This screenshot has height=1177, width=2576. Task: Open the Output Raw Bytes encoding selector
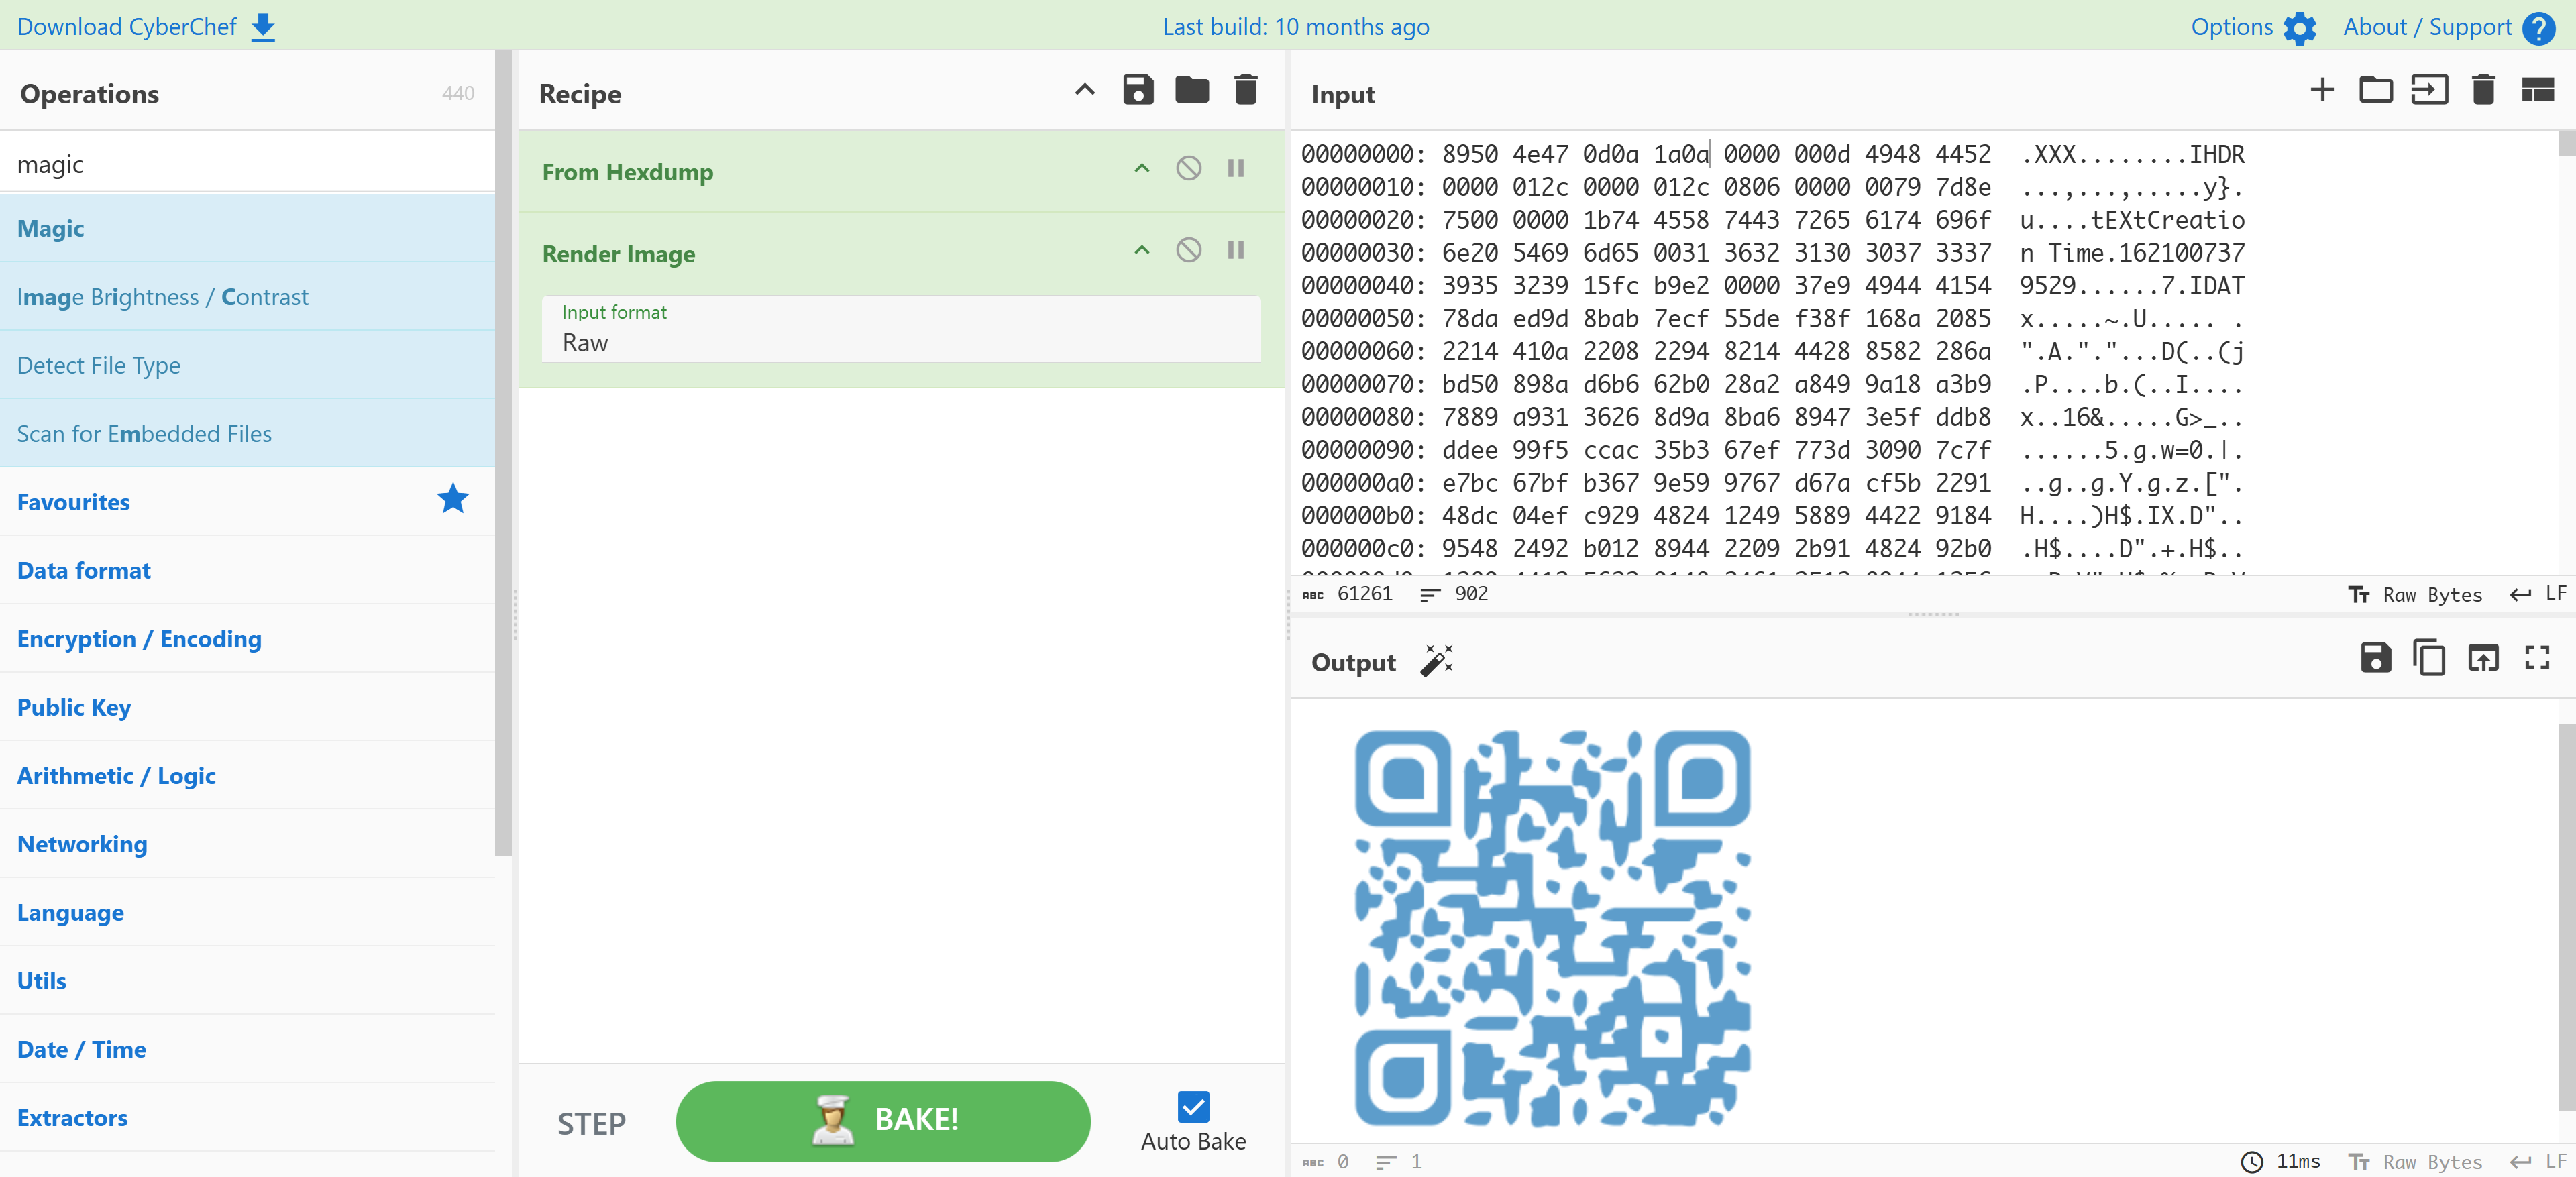pyautogui.click(x=2416, y=1162)
